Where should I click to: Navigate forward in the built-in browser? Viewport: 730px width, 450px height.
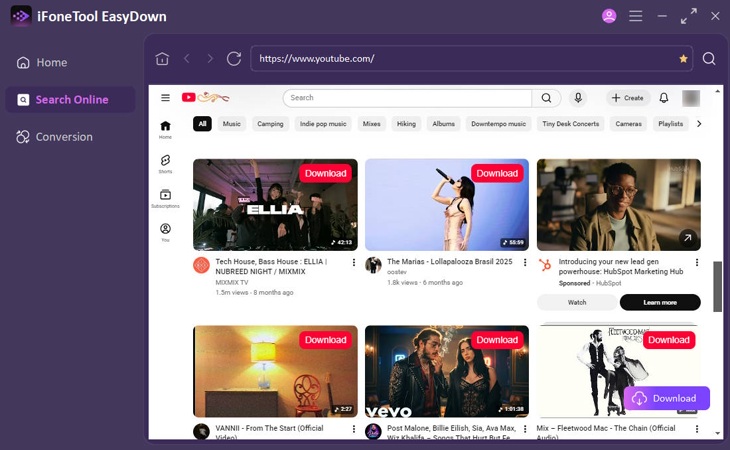210,59
